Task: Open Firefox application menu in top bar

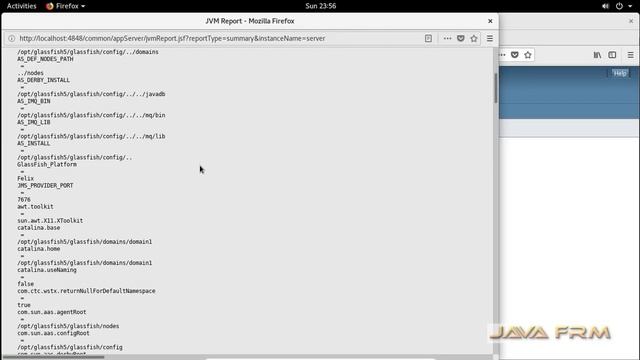Action: [x=65, y=6]
